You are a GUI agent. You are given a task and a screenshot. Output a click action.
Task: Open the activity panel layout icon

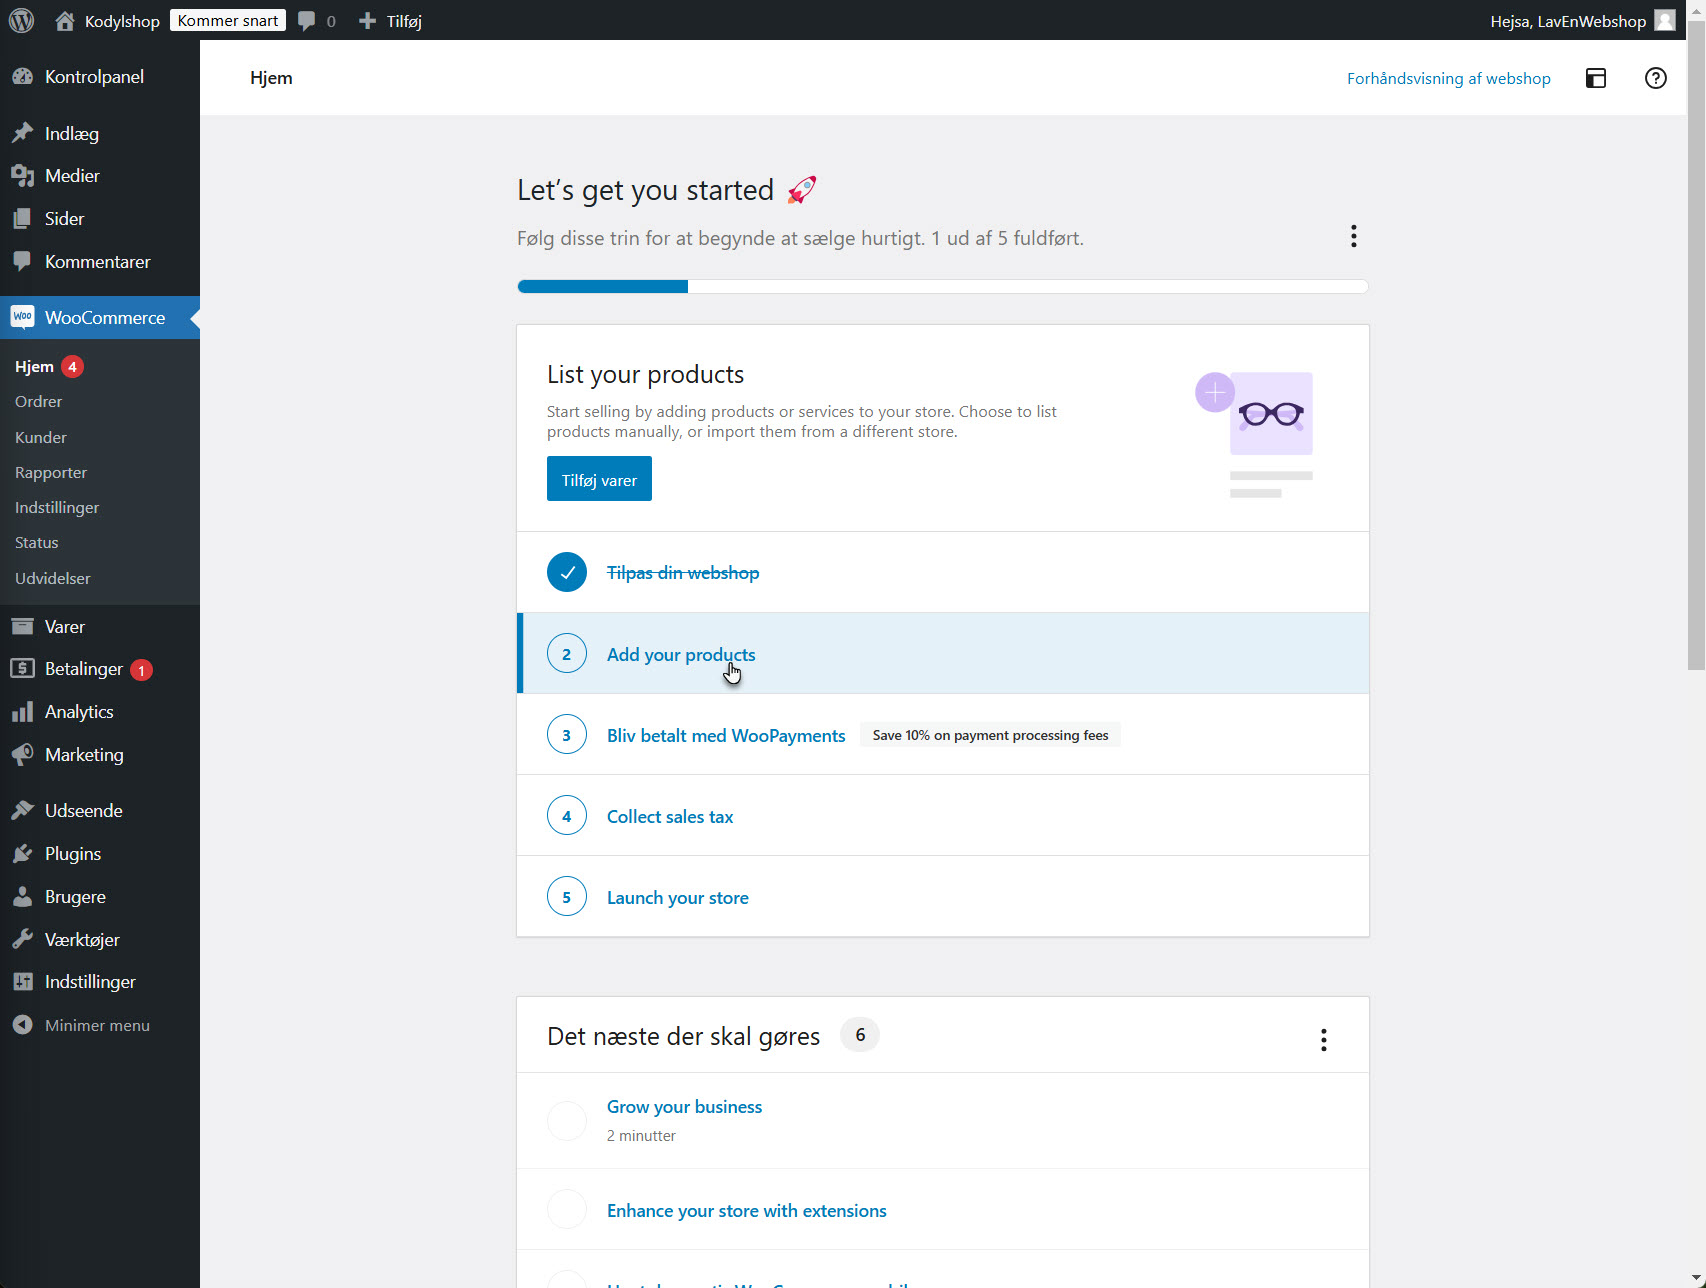1596,78
